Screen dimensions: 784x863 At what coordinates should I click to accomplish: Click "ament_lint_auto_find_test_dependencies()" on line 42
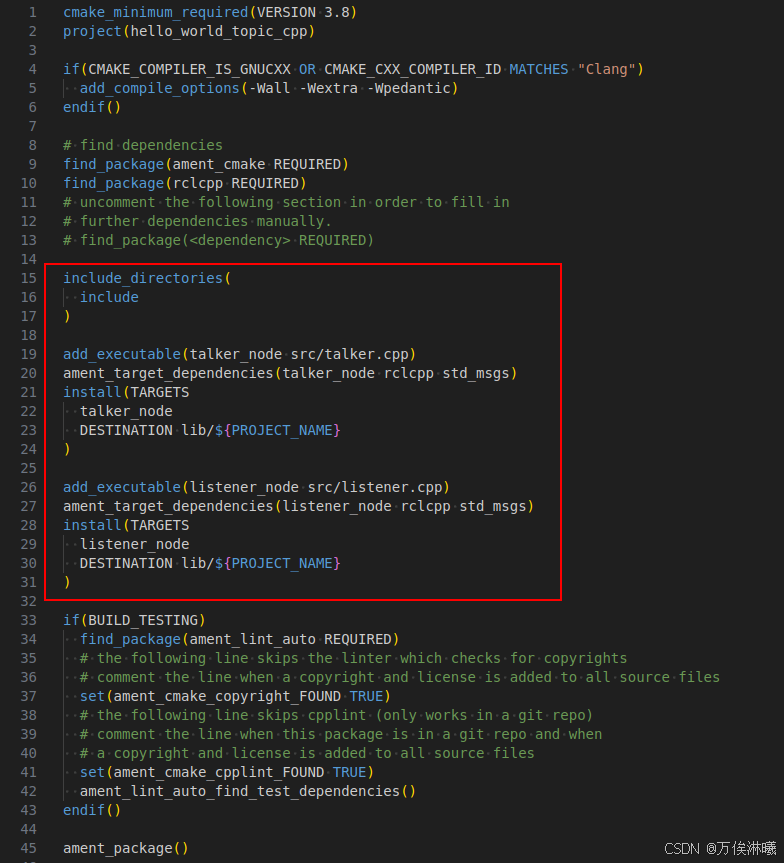point(248,791)
